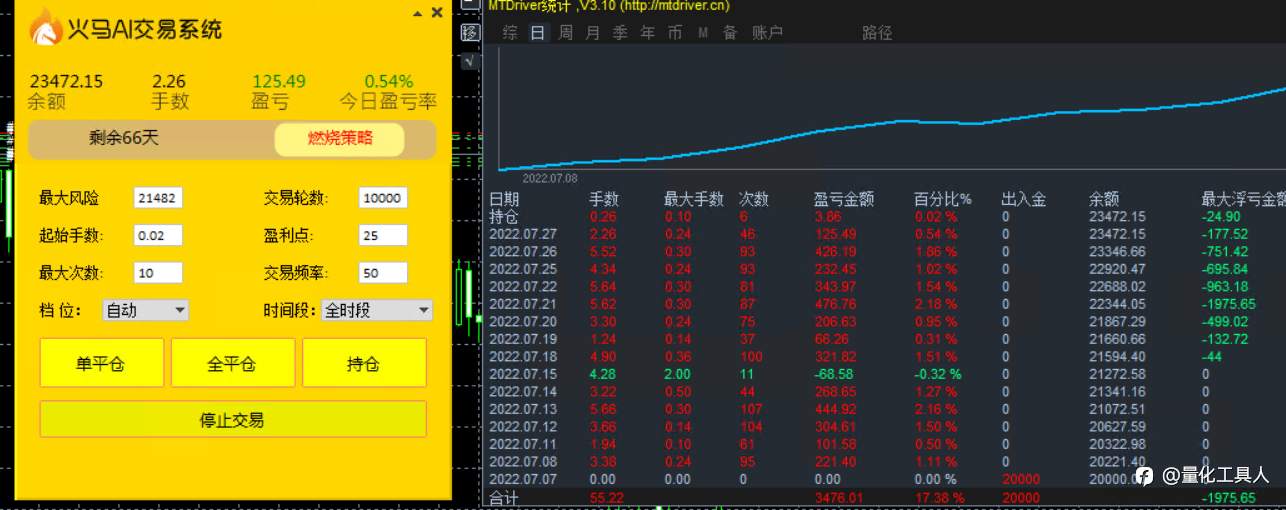The image size is (1286, 510).
Task: Switch to the M tab in MTDriver
Action: point(703,33)
